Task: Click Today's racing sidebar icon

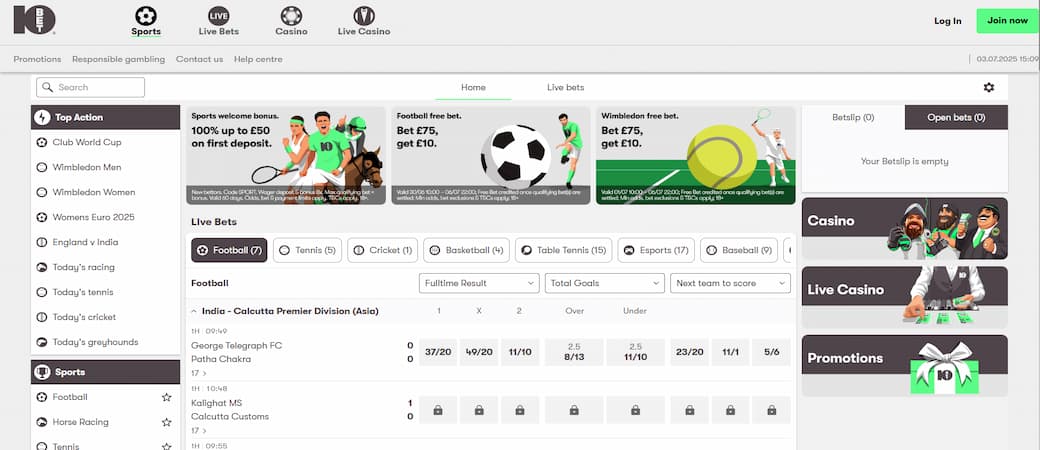Action: point(42,267)
